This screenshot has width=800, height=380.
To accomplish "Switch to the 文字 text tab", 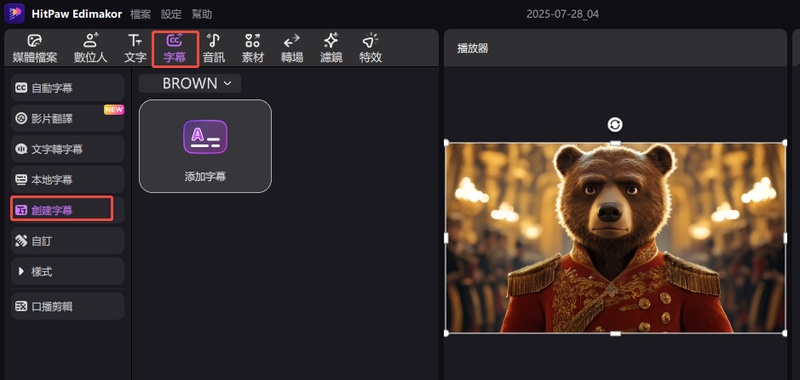I will (x=135, y=49).
